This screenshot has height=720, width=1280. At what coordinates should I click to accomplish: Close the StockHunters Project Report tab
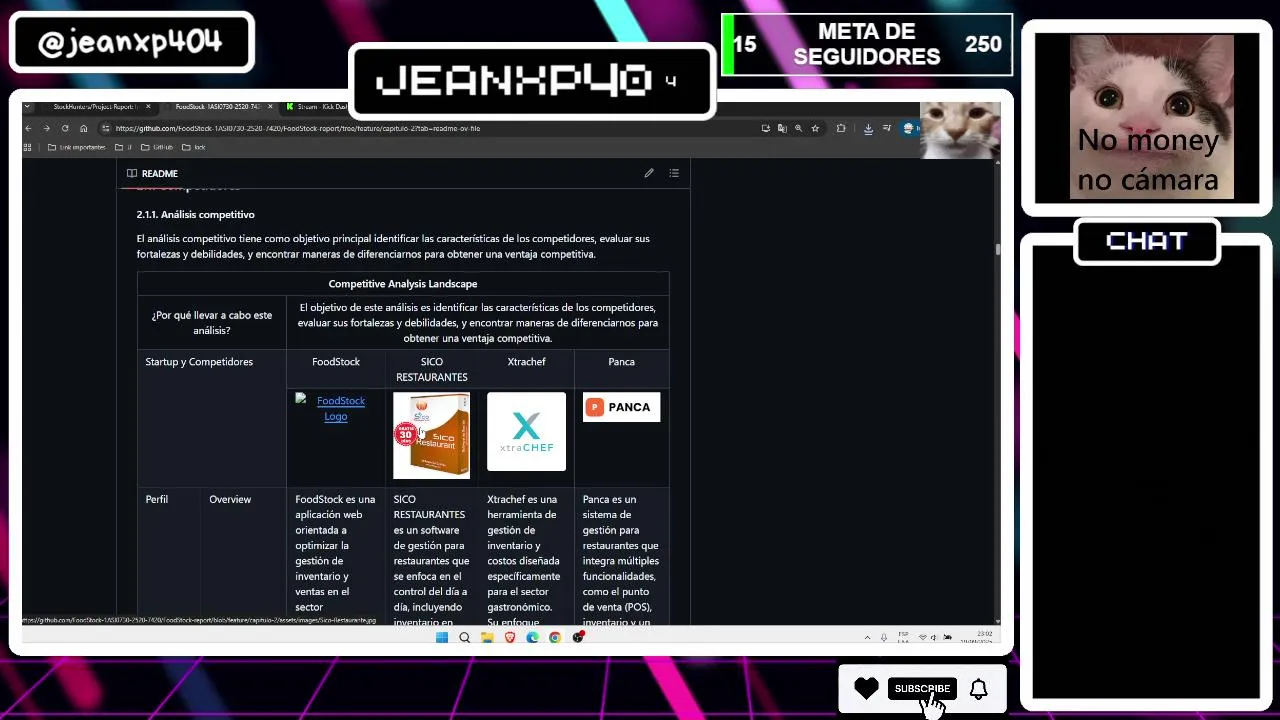pos(148,106)
